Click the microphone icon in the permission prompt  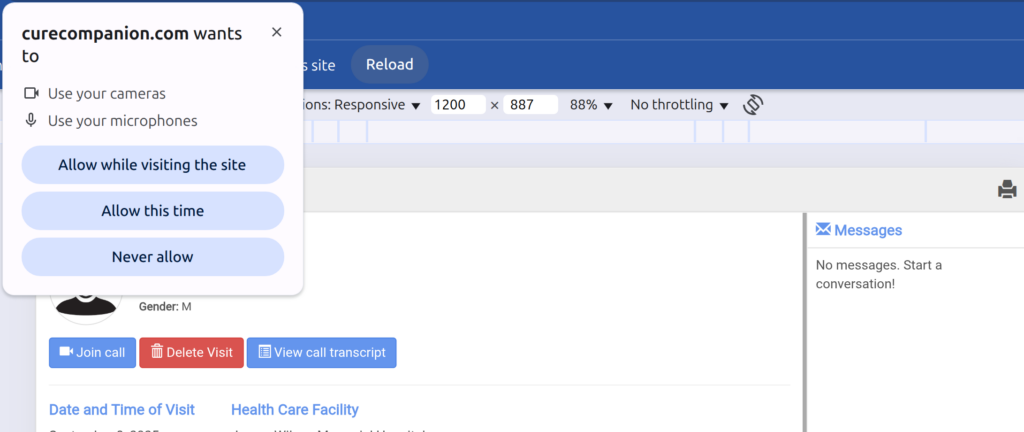(x=31, y=121)
